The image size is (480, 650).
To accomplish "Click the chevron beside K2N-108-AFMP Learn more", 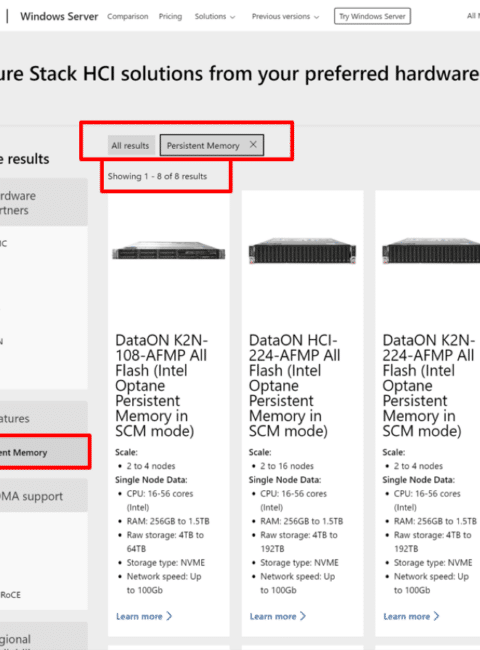I will tap(169, 616).
